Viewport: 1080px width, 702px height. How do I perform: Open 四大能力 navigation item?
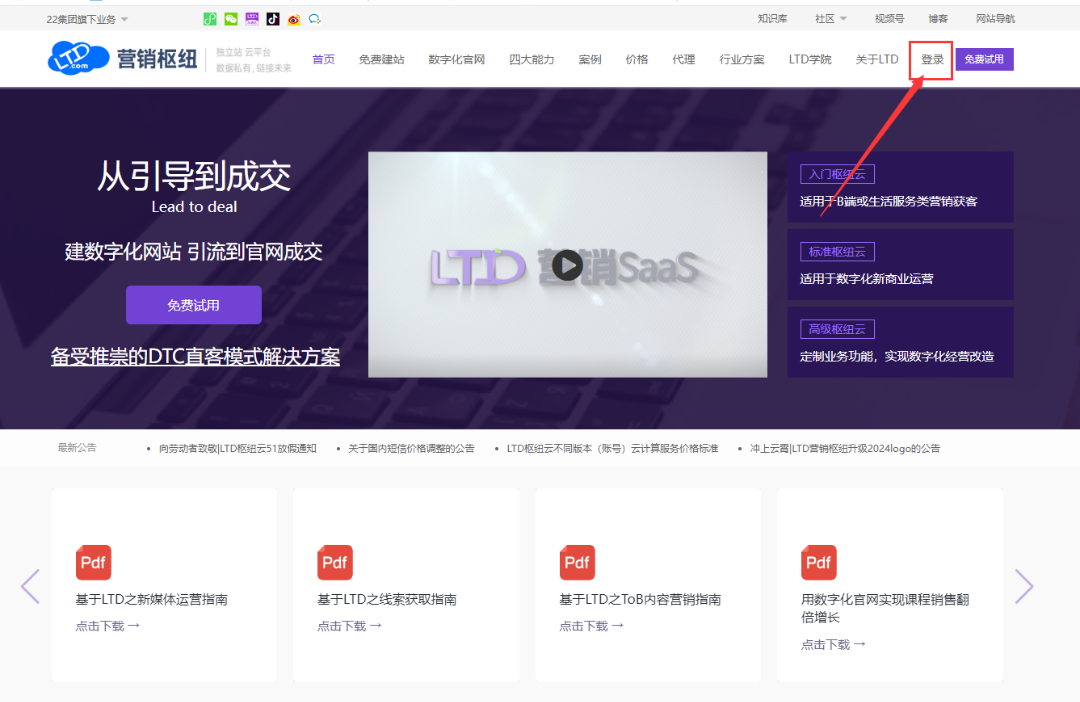pos(532,59)
